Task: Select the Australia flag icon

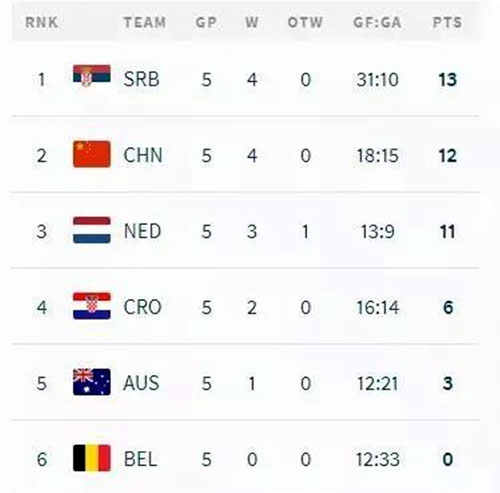Action: [x=92, y=382]
